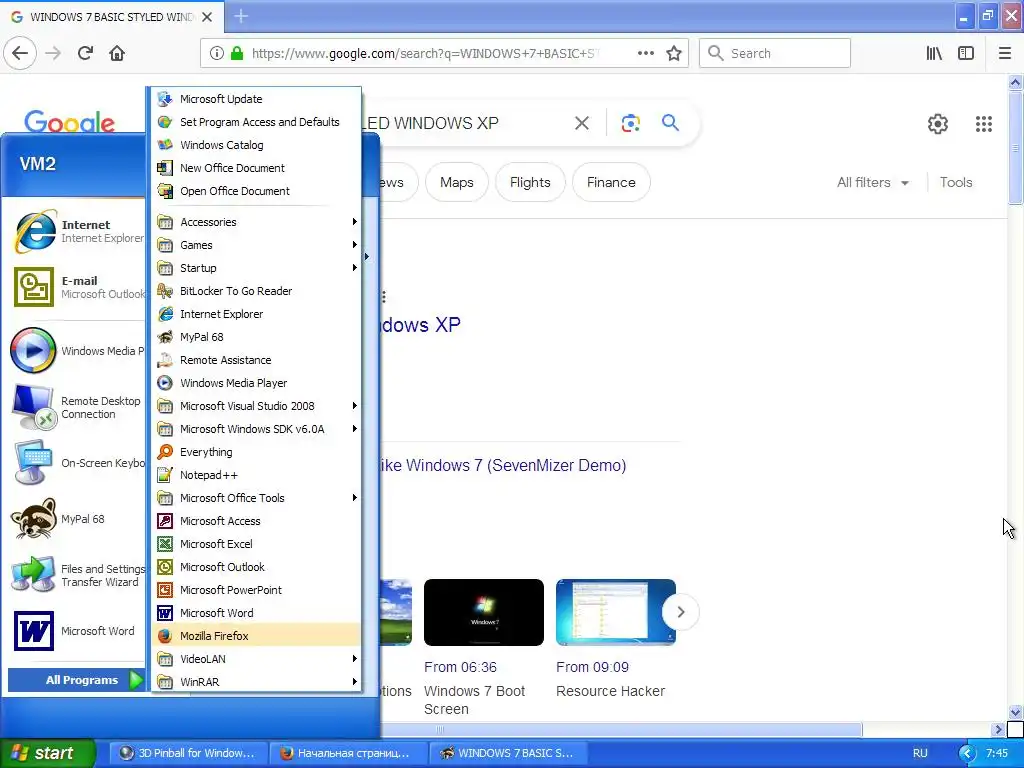The width and height of the screenshot is (1024, 768).
Task: Open Files and Settings Transfer Wizard
Action: click(77, 575)
